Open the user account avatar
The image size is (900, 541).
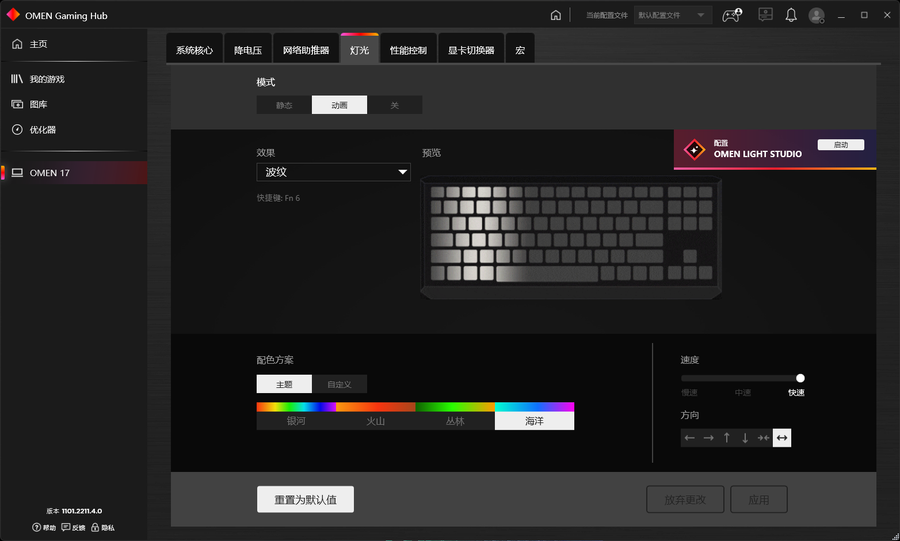point(816,15)
